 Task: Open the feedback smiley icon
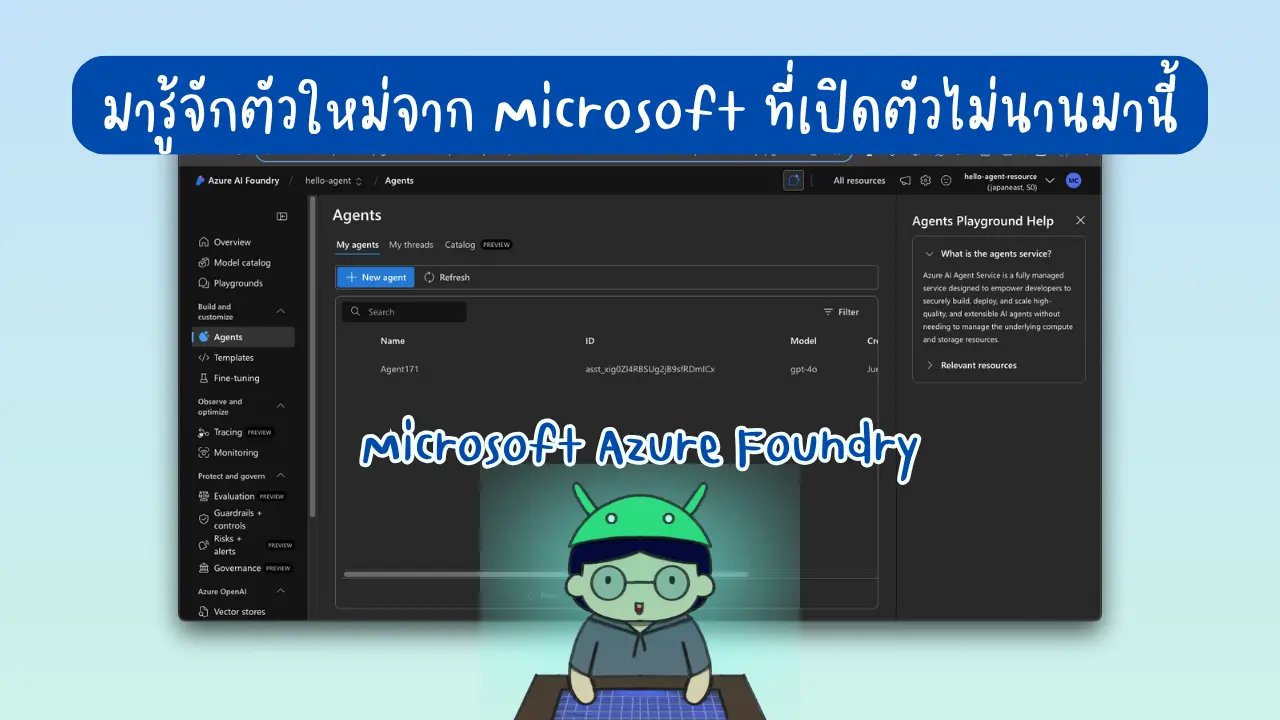coord(946,181)
